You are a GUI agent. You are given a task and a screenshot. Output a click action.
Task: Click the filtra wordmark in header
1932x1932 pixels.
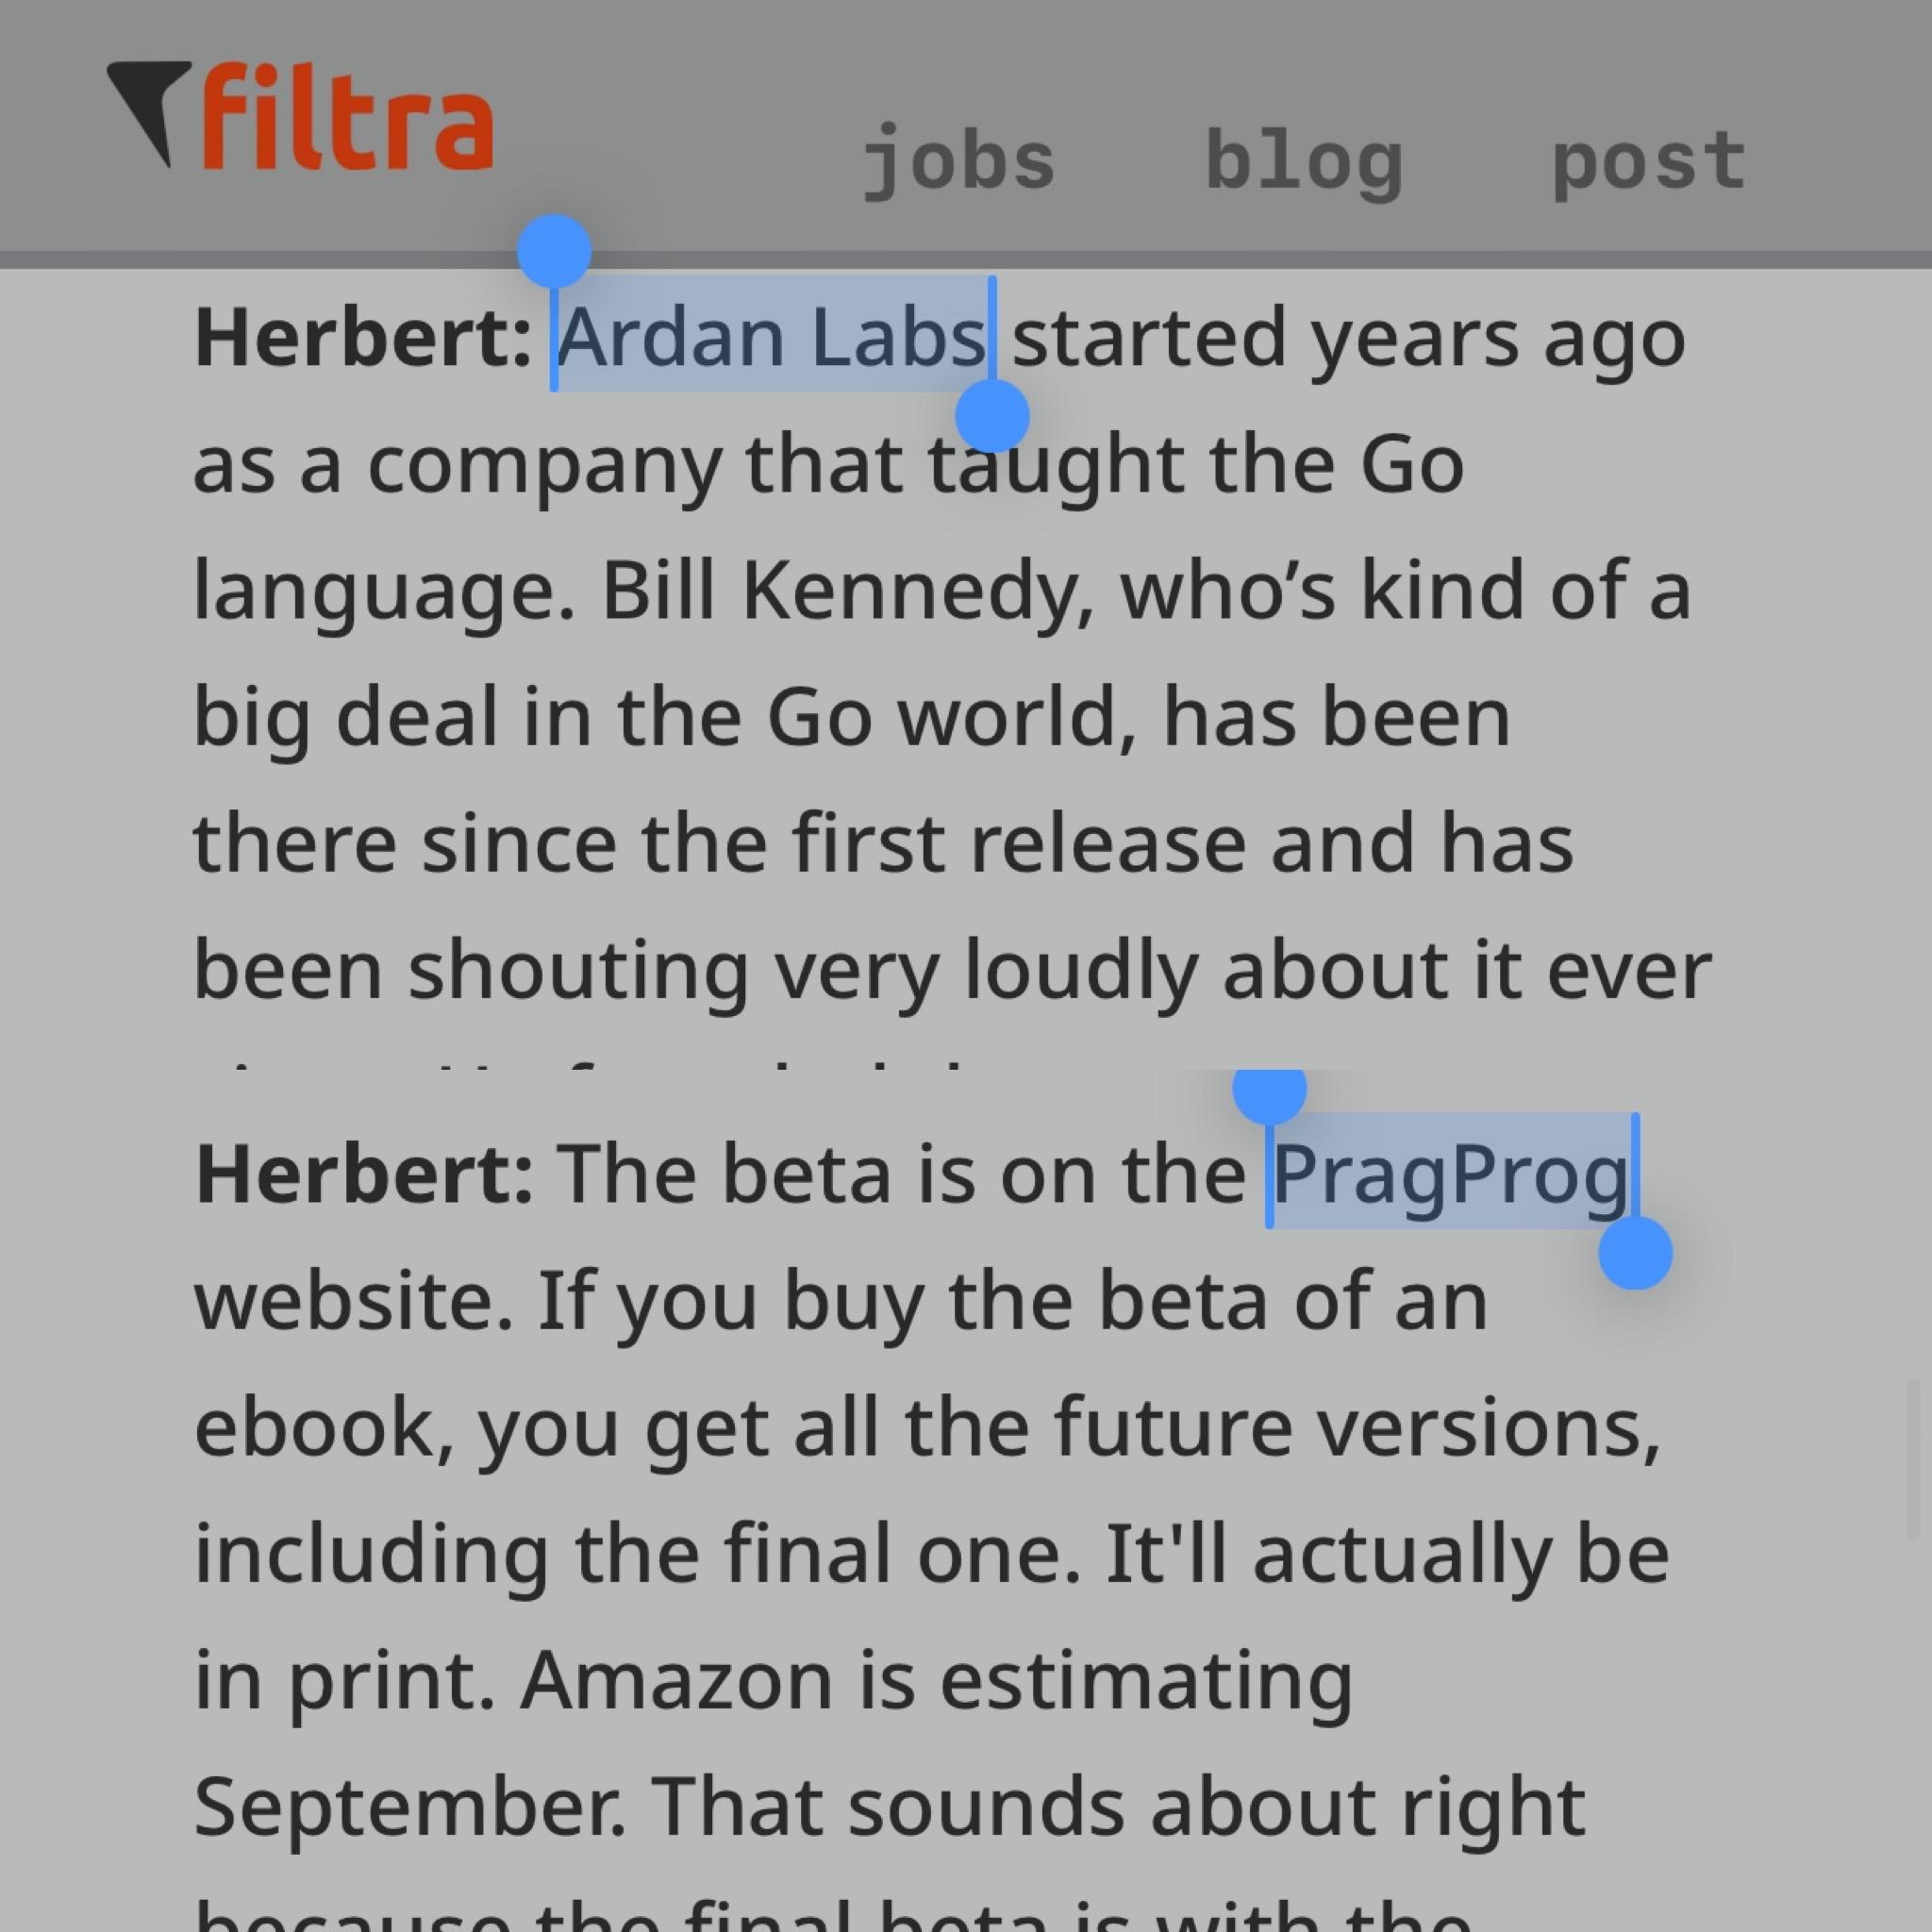click(x=346, y=116)
